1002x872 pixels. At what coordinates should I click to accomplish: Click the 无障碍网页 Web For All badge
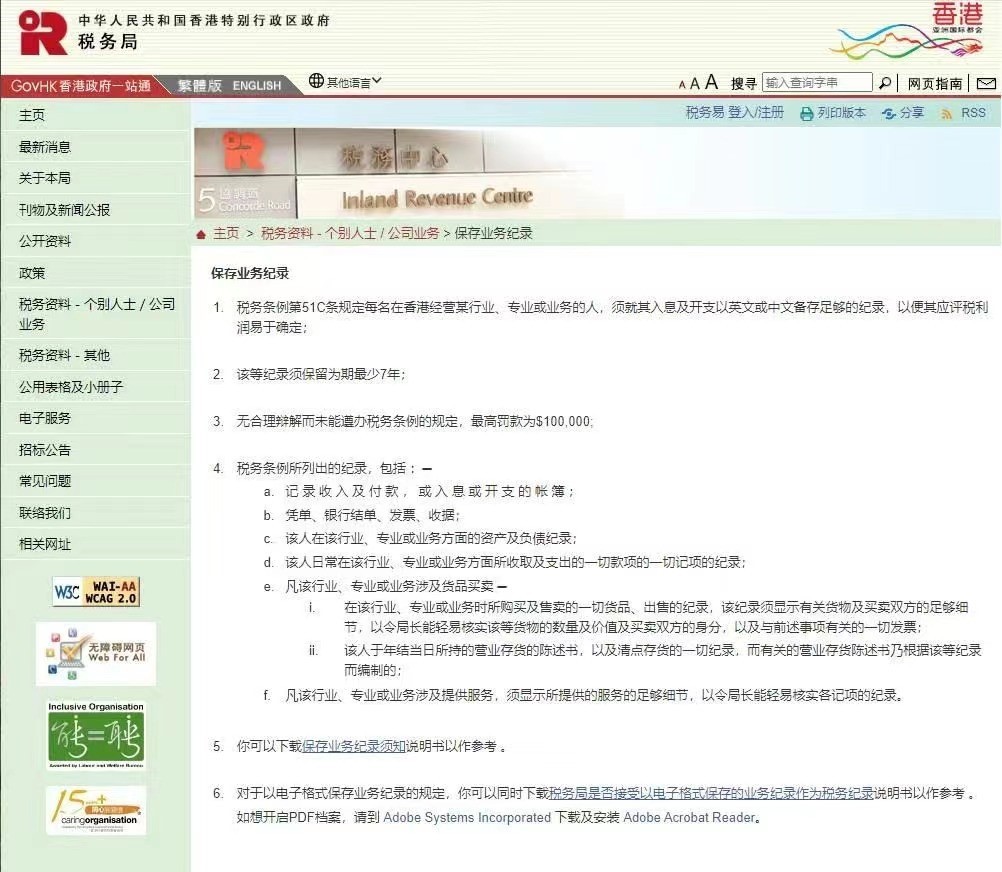[96, 654]
